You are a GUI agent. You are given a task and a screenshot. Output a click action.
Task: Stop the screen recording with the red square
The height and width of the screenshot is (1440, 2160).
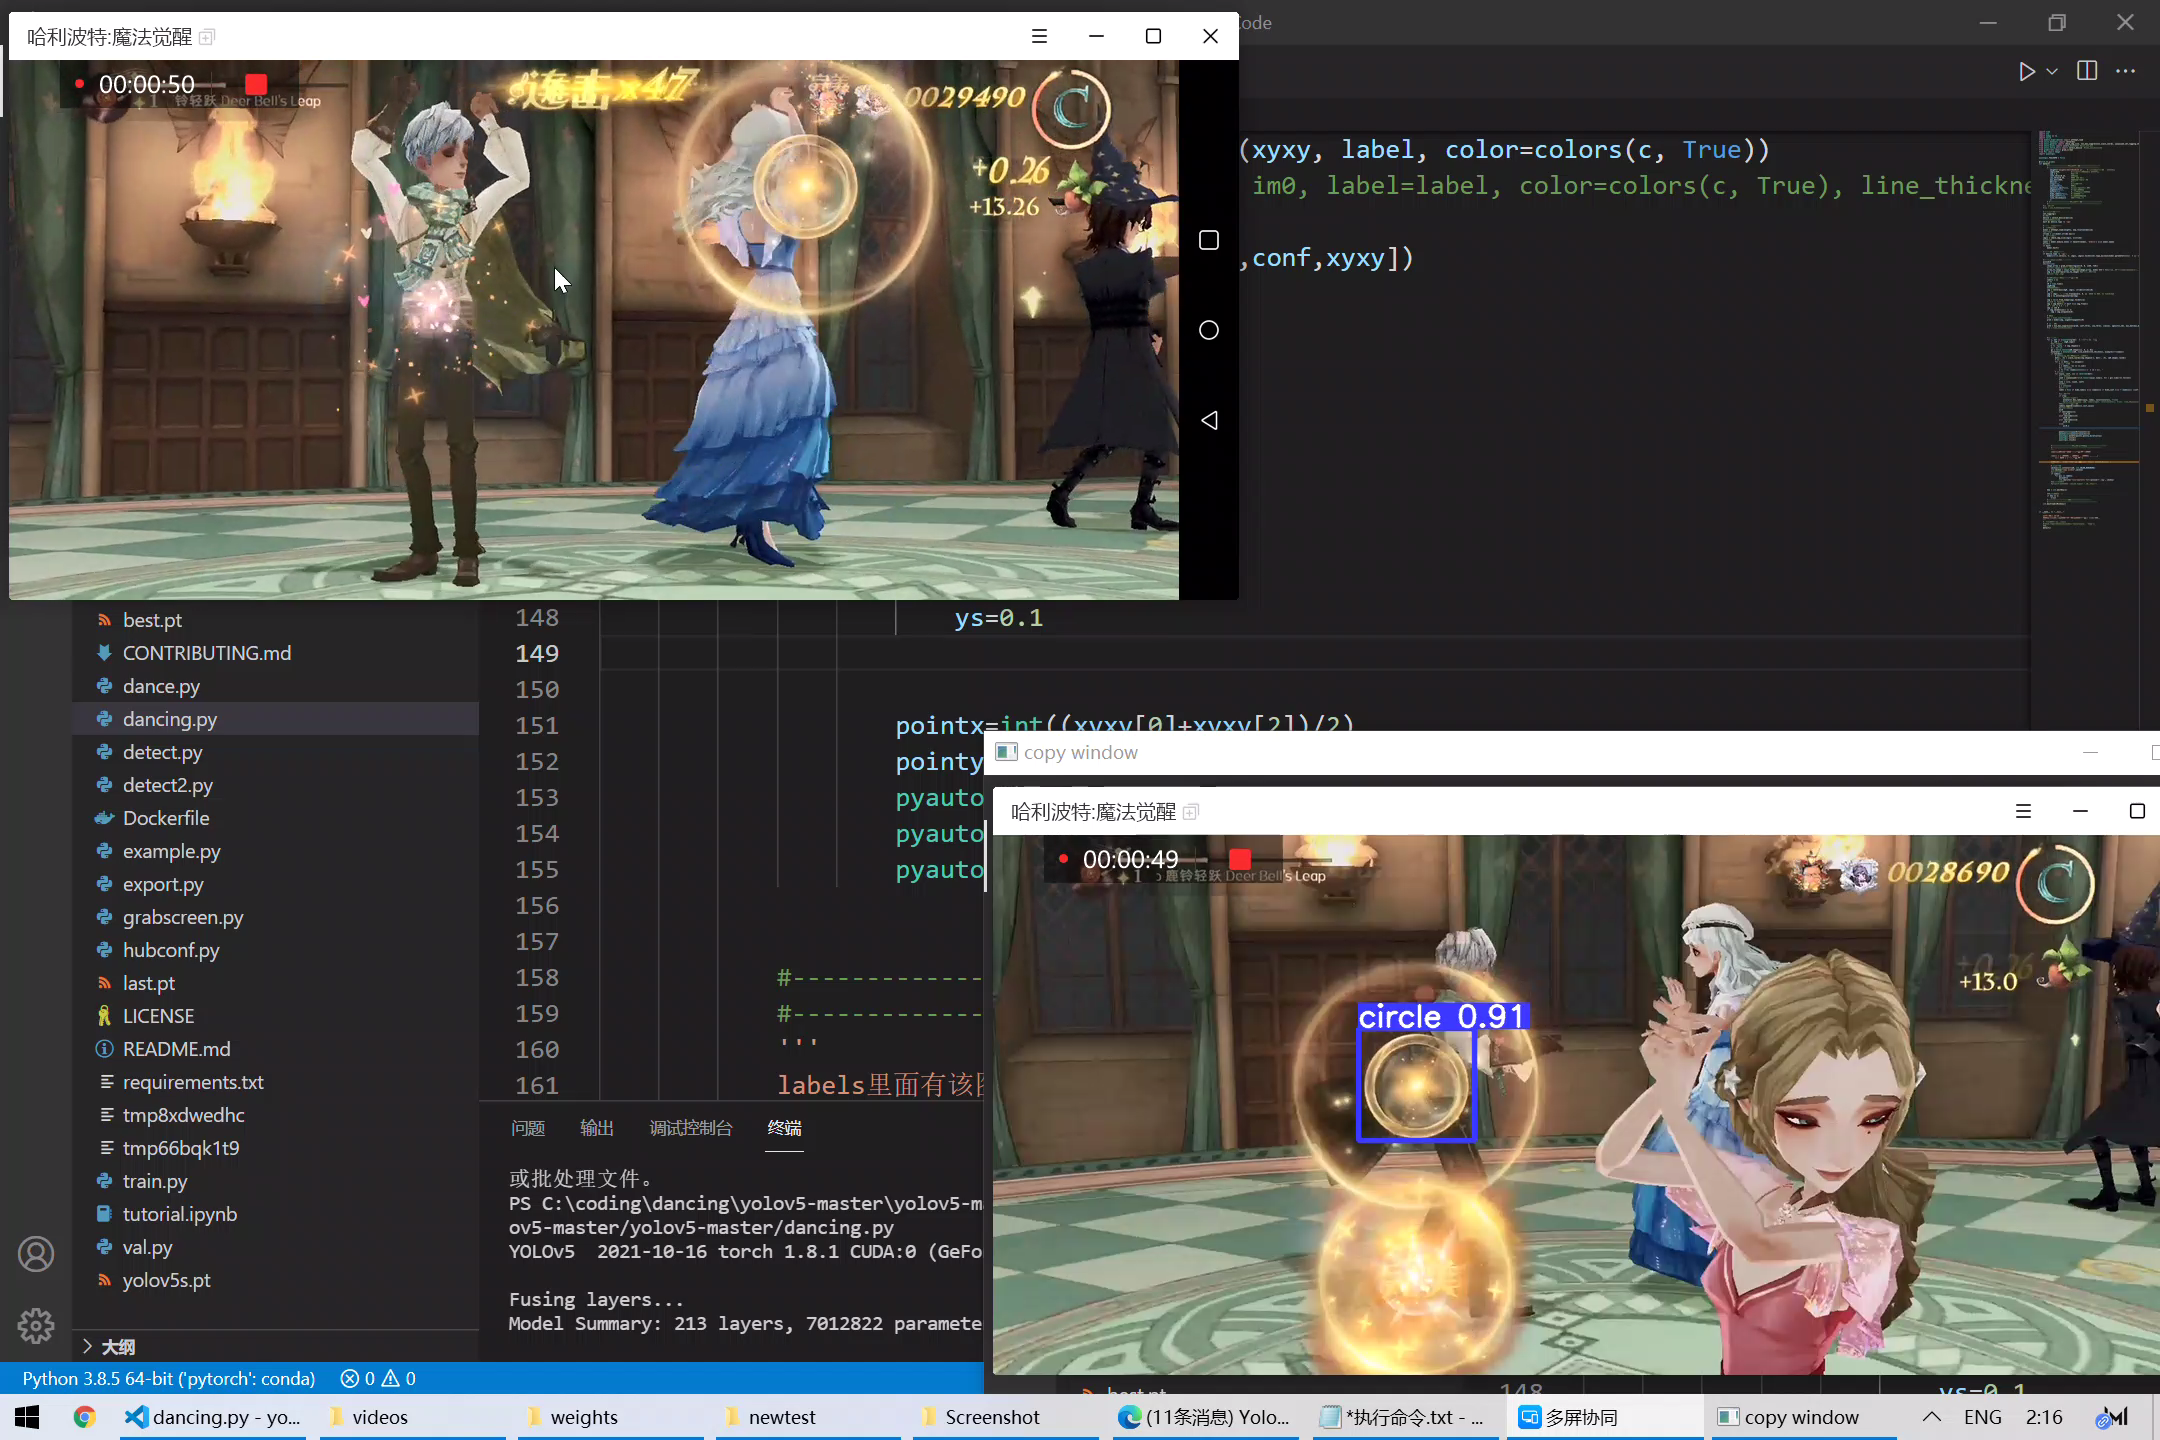coord(256,84)
